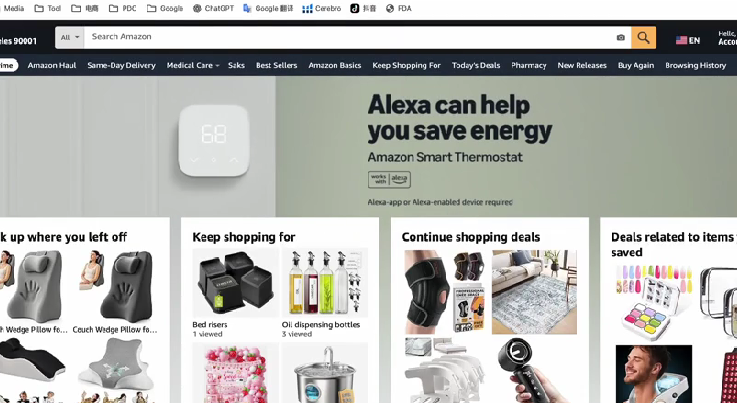Click the orange search magnifier button

643,38
